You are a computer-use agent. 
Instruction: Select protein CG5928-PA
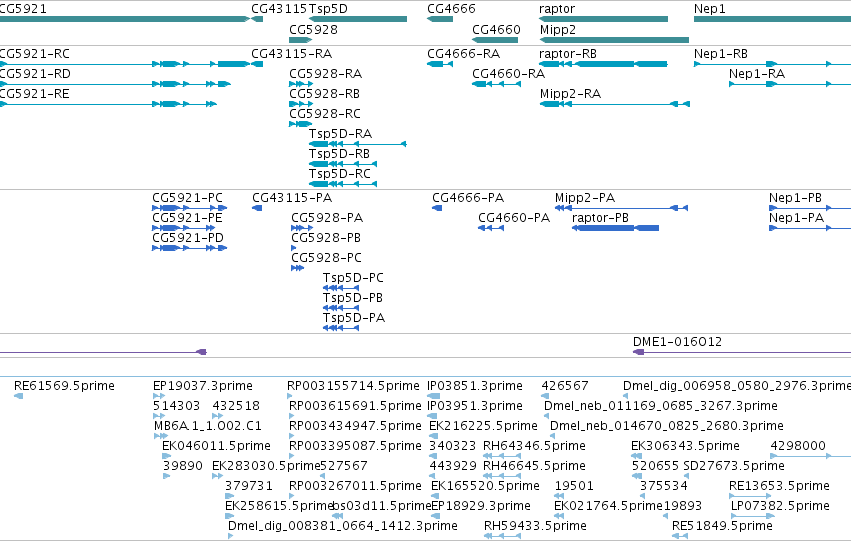point(302,228)
